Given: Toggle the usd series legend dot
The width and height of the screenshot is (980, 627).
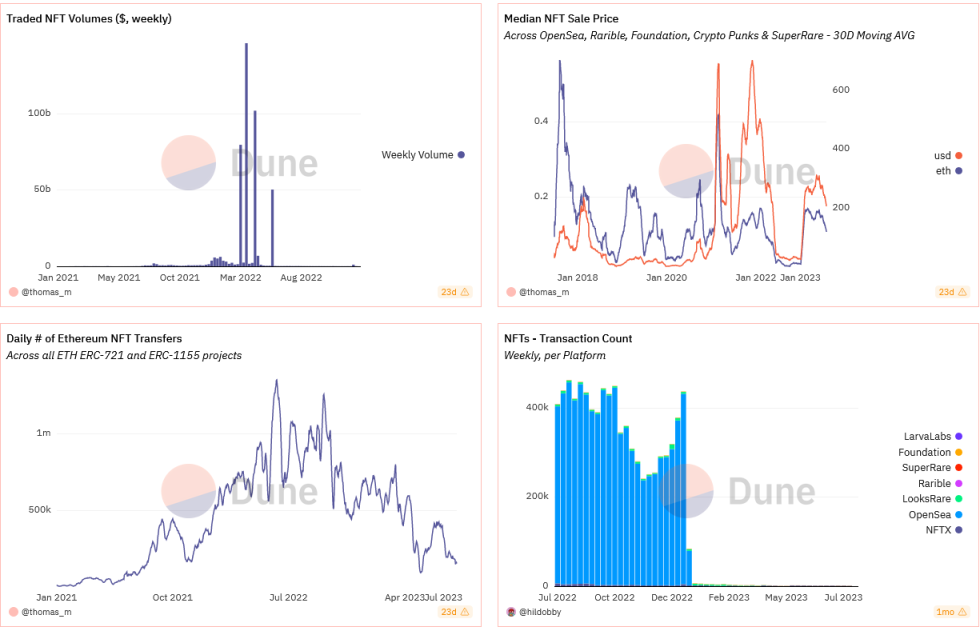Looking at the screenshot, I should [x=959, y=156].
